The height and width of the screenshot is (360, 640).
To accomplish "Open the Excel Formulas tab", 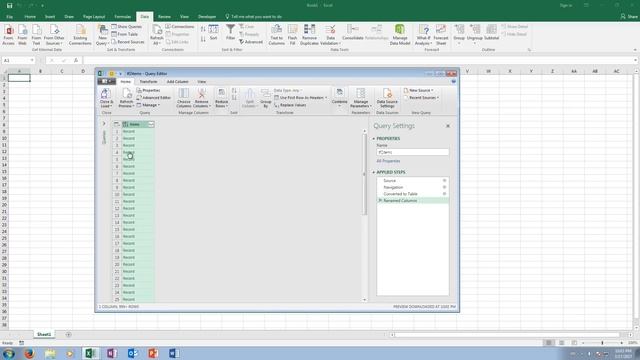I will click(x=122, y=17).
